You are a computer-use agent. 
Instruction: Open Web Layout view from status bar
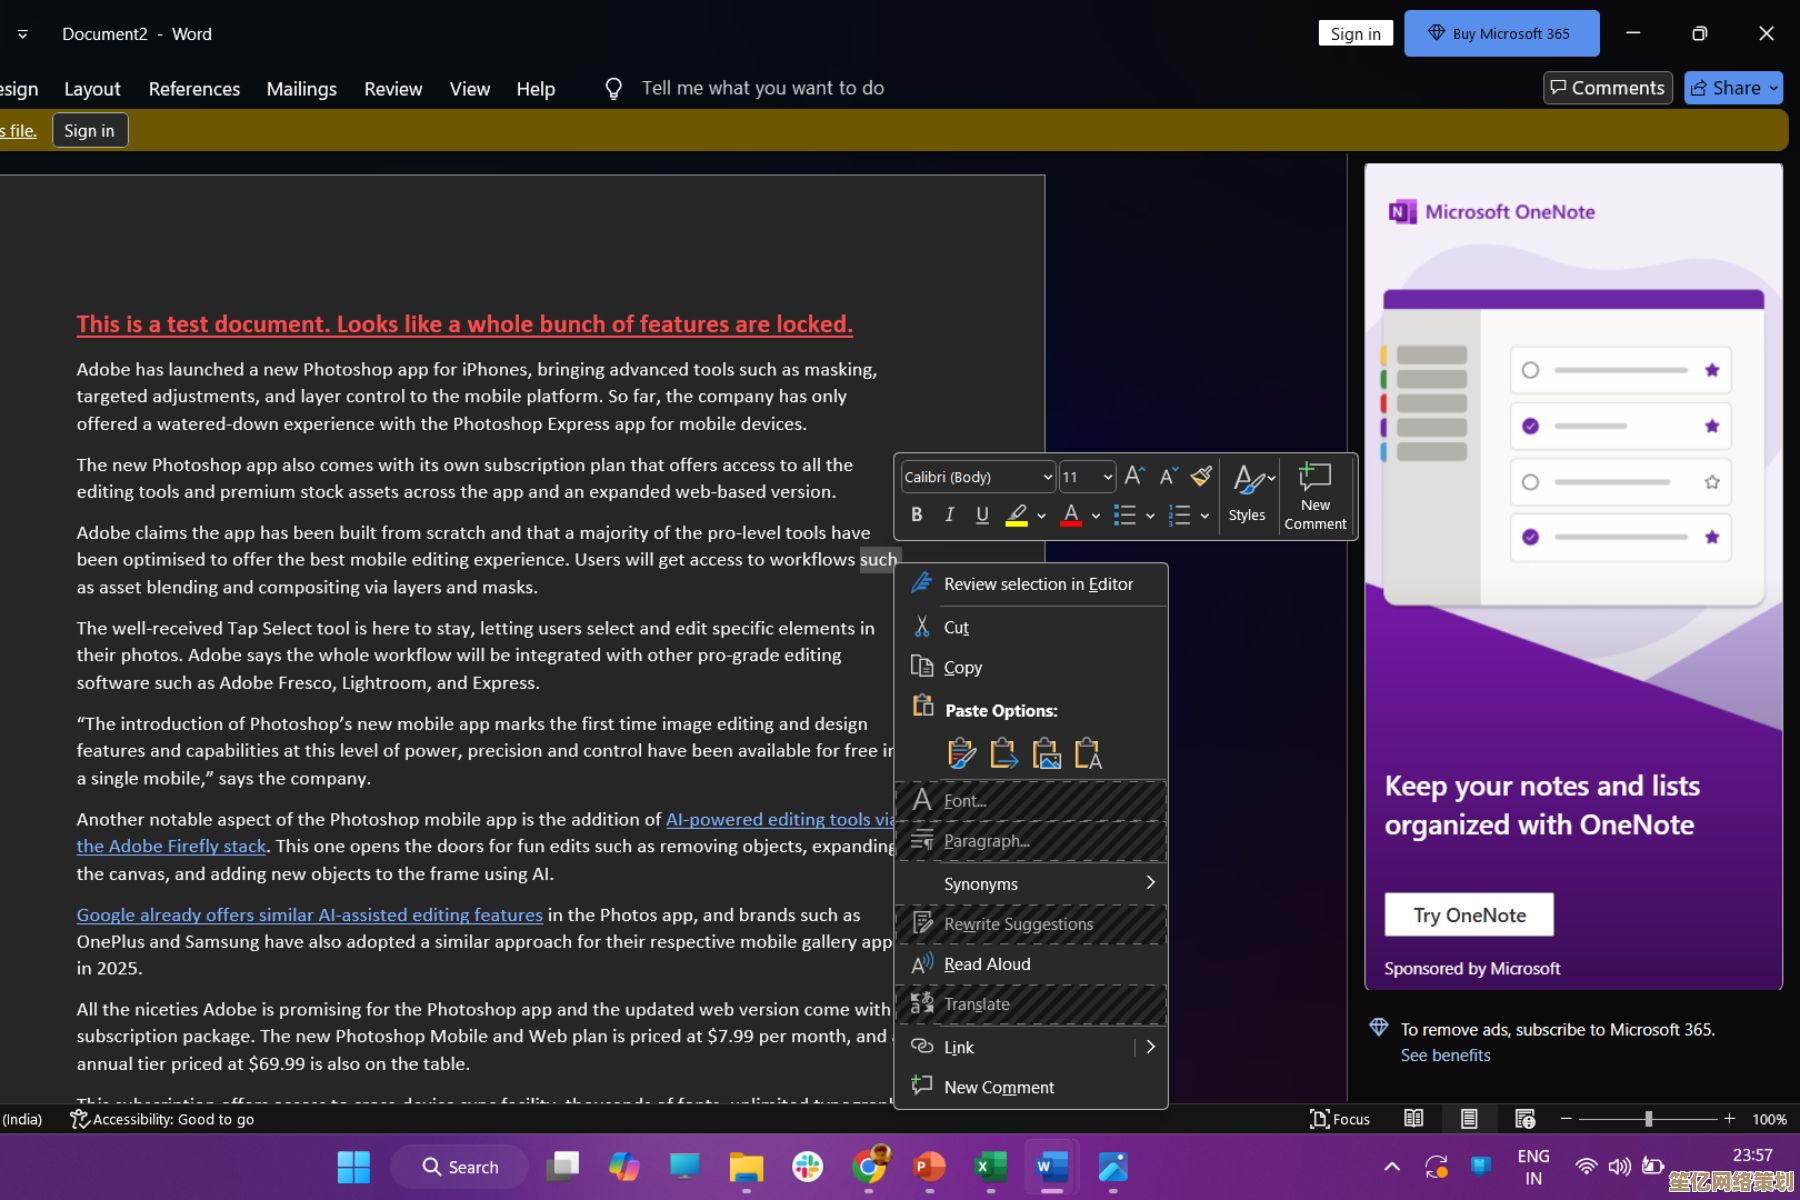(x=1524, y=1119)
